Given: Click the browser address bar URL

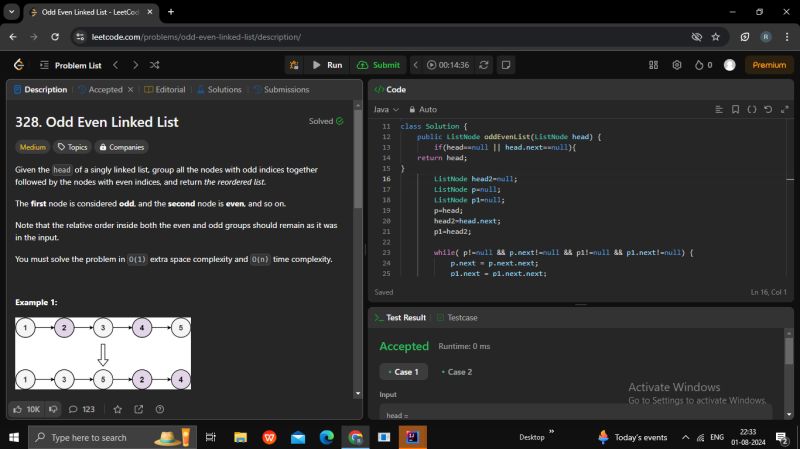Looking at the screenshot, I should [x=196, y=37].
